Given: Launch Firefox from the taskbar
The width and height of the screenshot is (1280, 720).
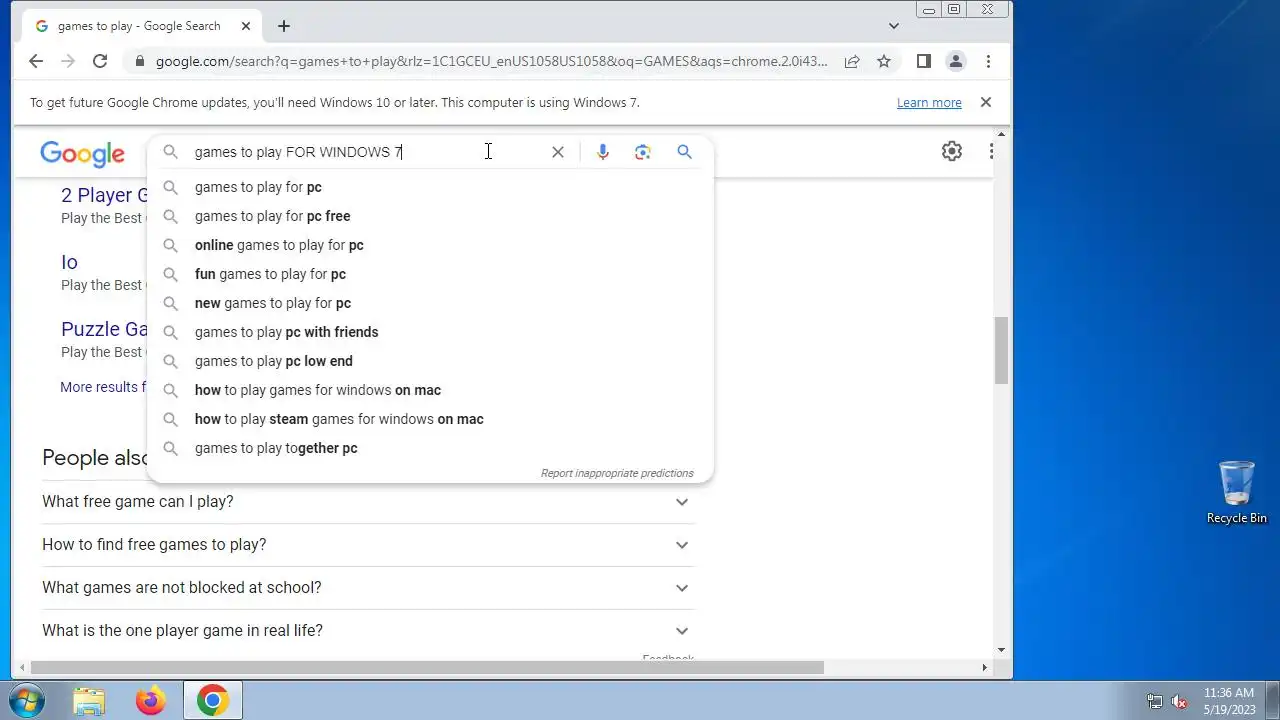Looking at the screenshot, I should pos(151,701).
